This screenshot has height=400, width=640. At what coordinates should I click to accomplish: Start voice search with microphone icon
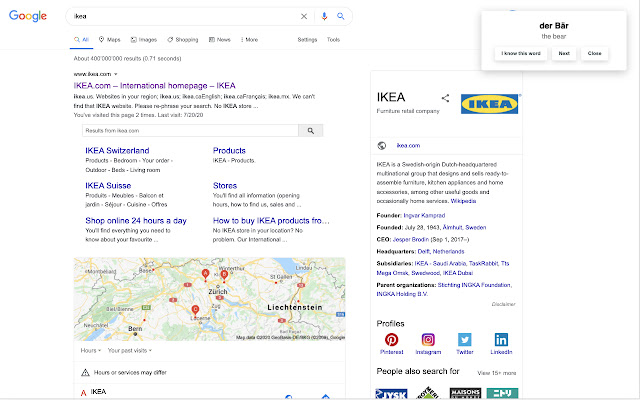[x=324, y=16]
